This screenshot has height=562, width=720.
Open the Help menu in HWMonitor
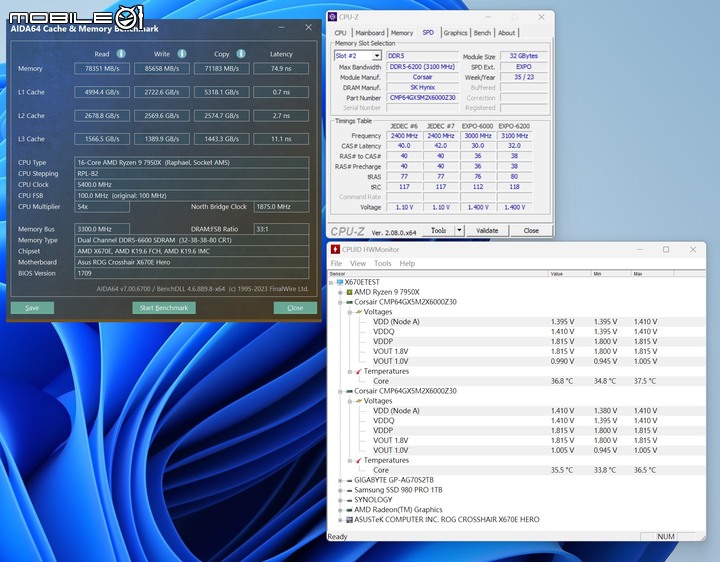[x=407, y=264]
